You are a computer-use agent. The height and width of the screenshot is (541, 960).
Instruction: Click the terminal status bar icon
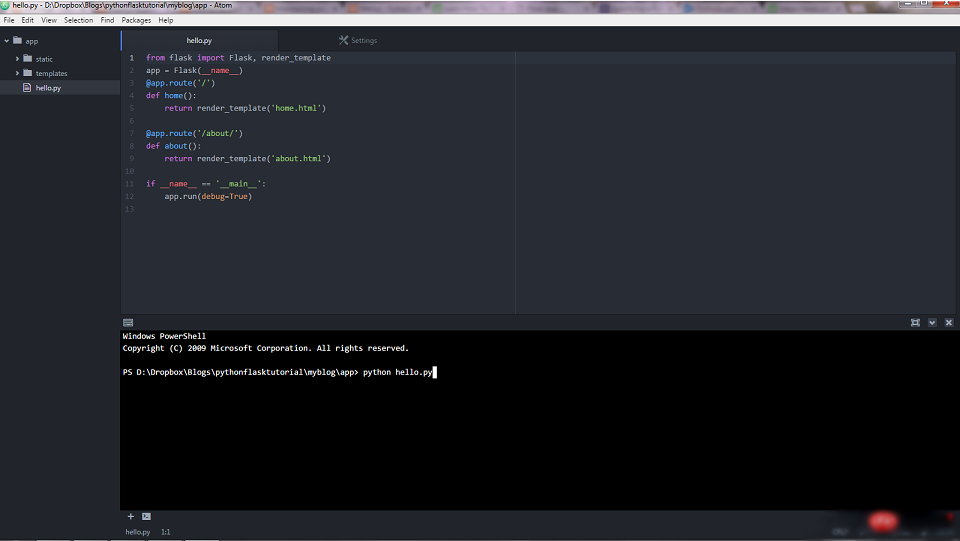pyautogui.click(x=146, y=517)
